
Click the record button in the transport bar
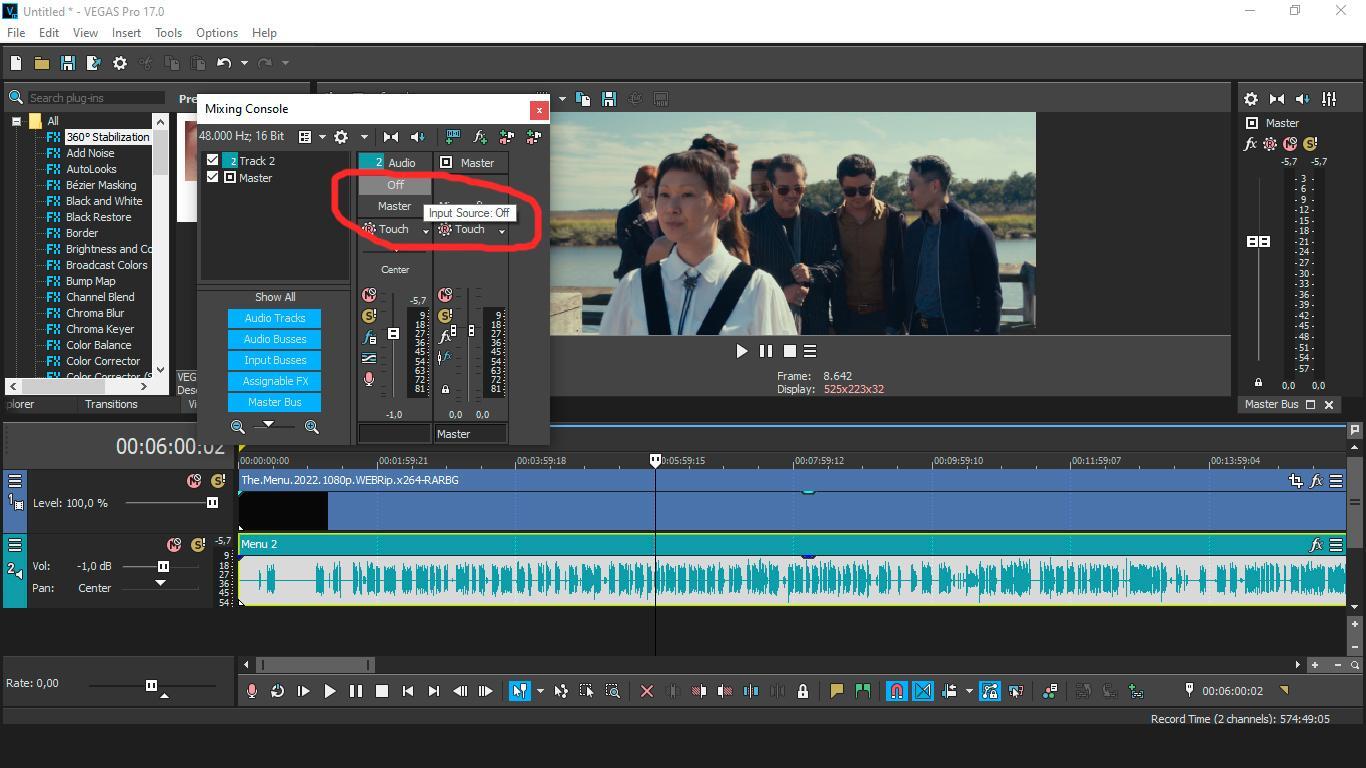(252, 691)
